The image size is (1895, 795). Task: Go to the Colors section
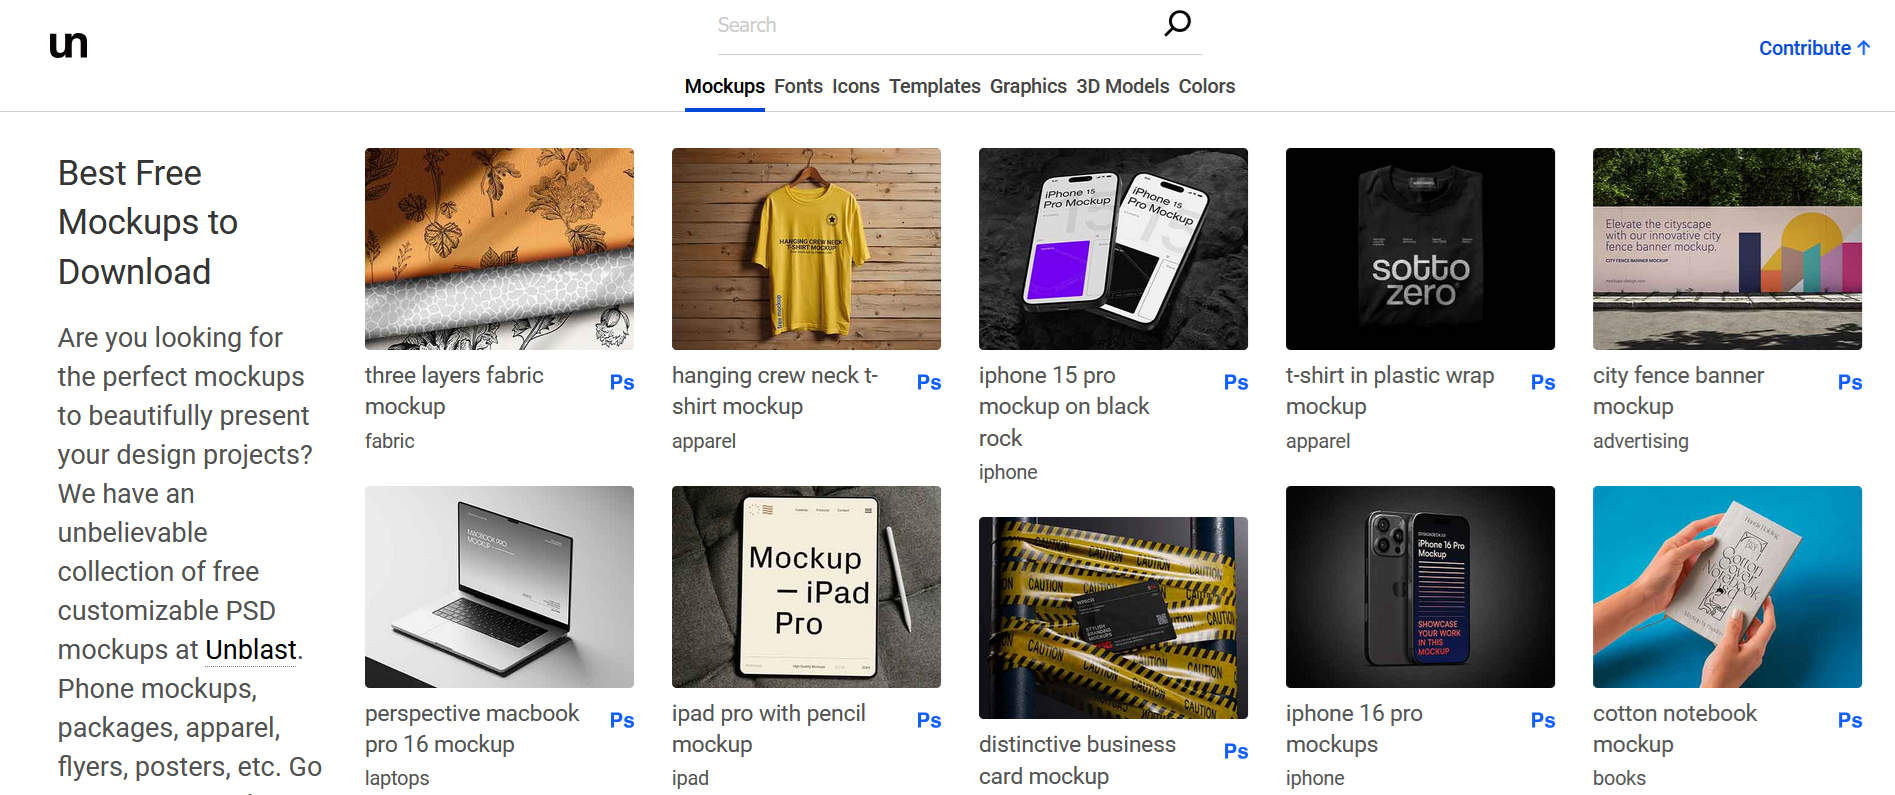tap(1206, 86)
